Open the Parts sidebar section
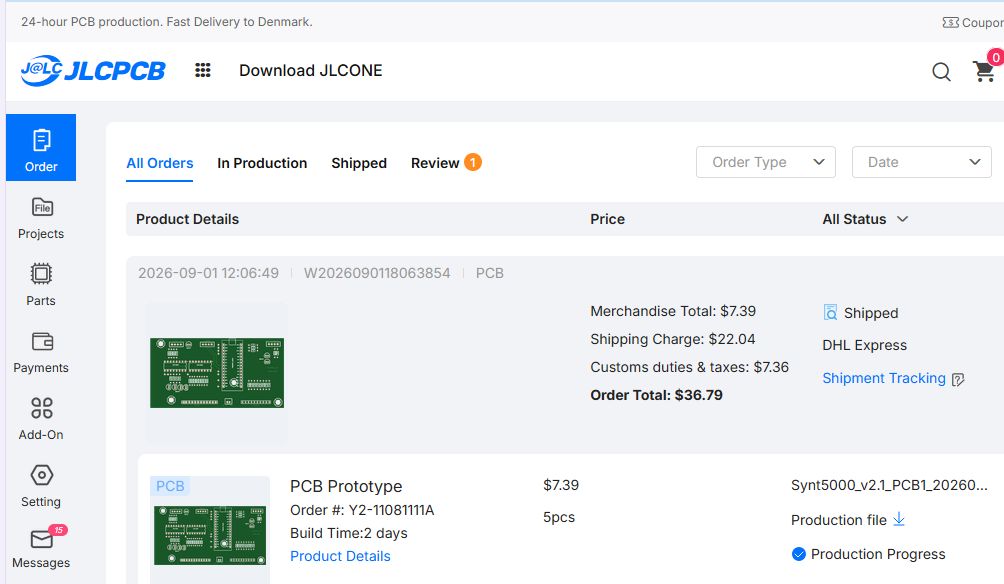The height and width of the screenshot is (584, 1004). (41, 284)
